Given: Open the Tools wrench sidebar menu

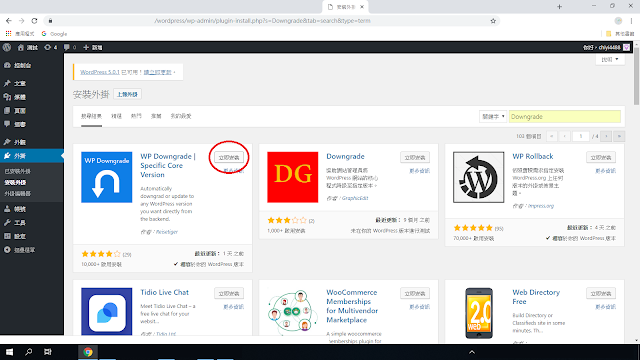Looking at the screenshot, I should point(32,222).
